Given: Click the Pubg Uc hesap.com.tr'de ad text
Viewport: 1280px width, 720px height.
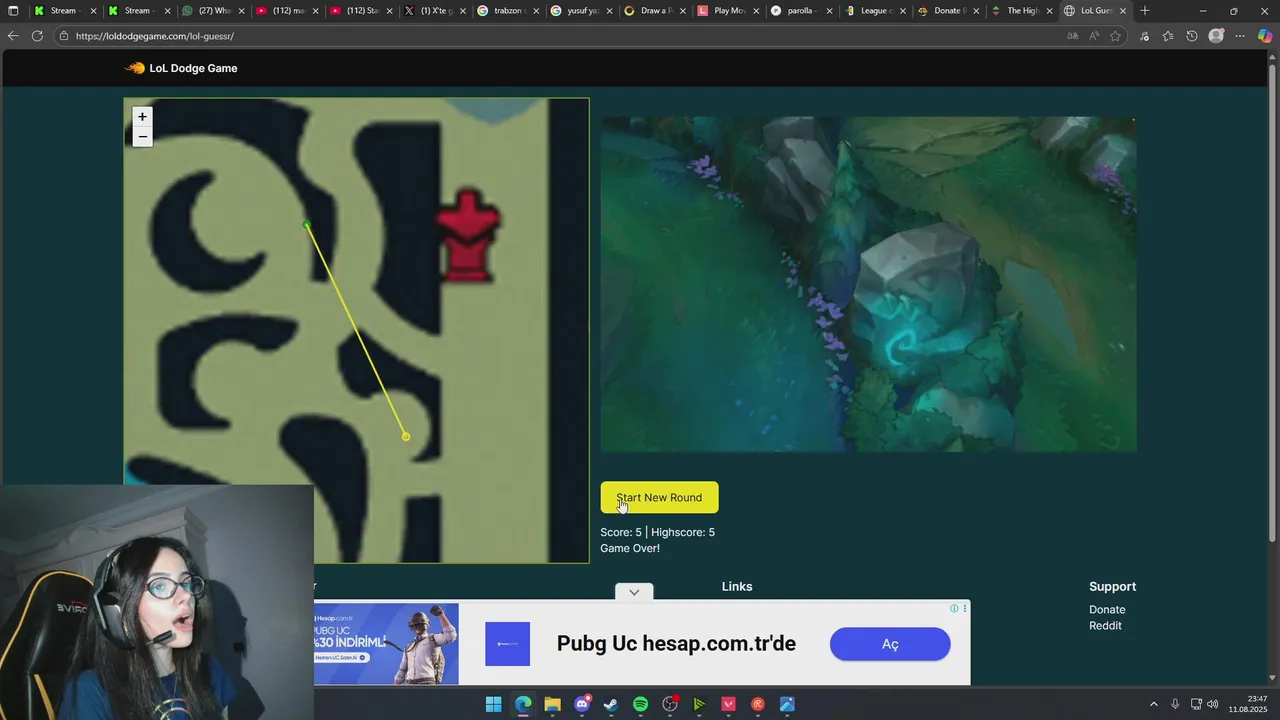Looking at the screenshot, I should pos(676,644).
